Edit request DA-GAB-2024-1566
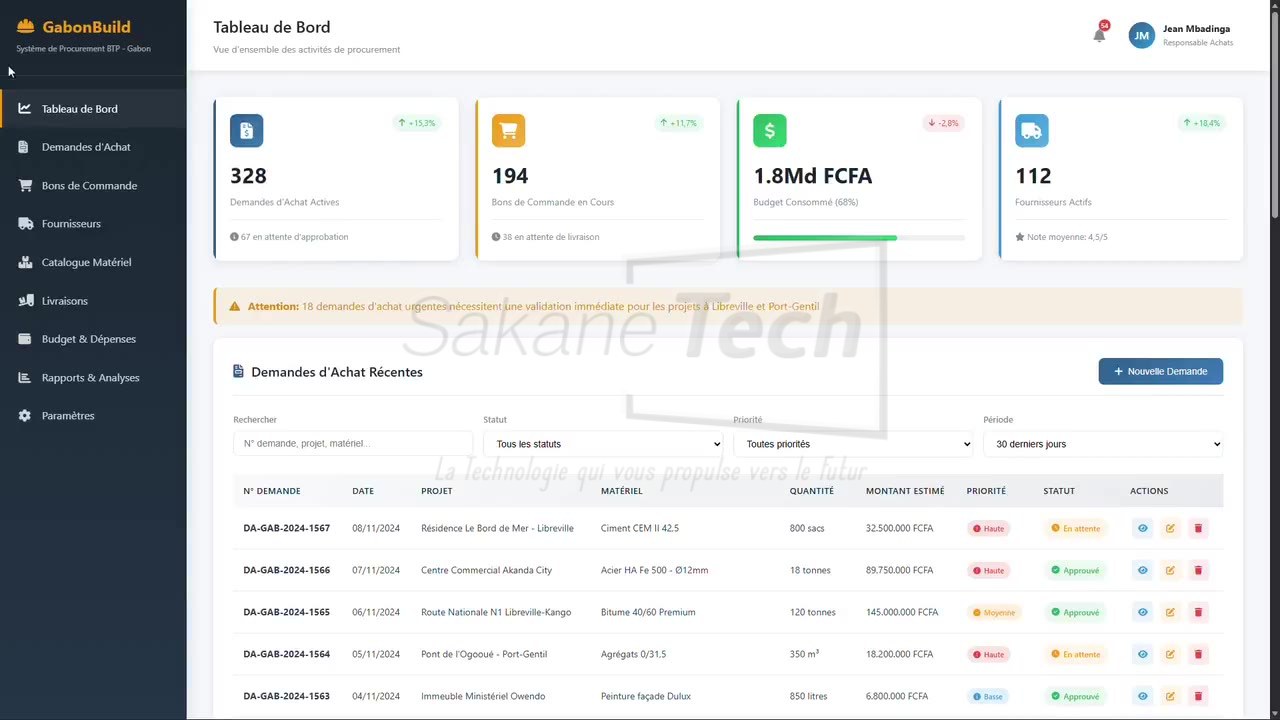The width and height of the screenshot is (1280, 720). click(x=1170, y=570)
